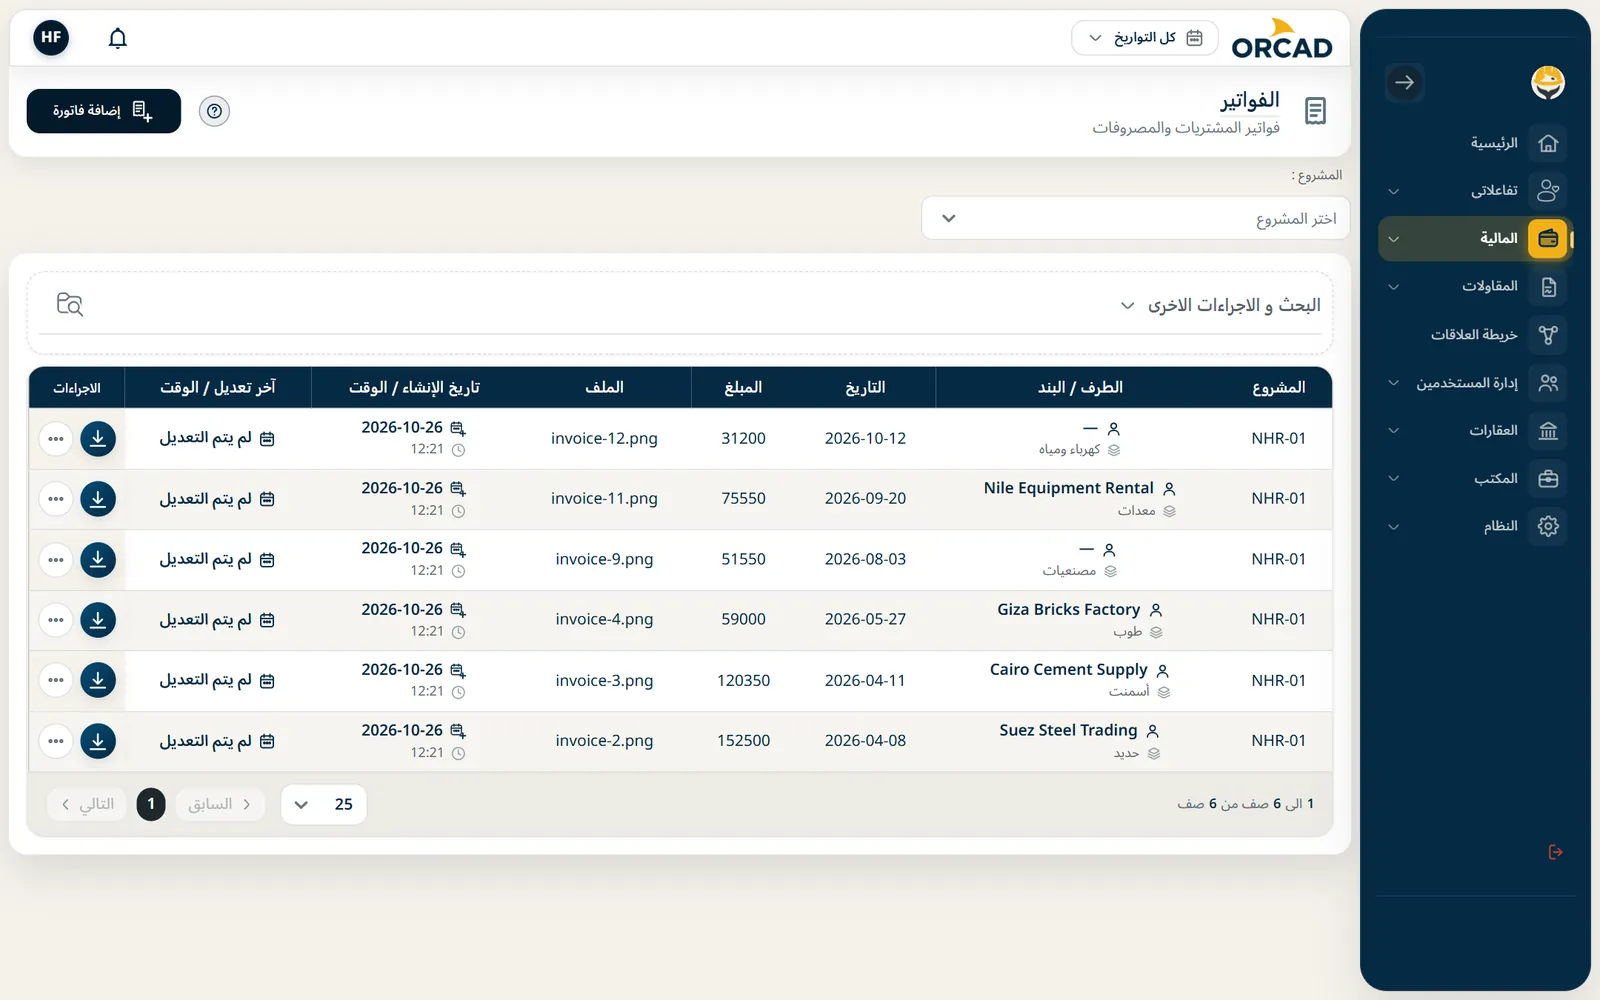Collapse sidebar with arrow button

pos(1404,83)
